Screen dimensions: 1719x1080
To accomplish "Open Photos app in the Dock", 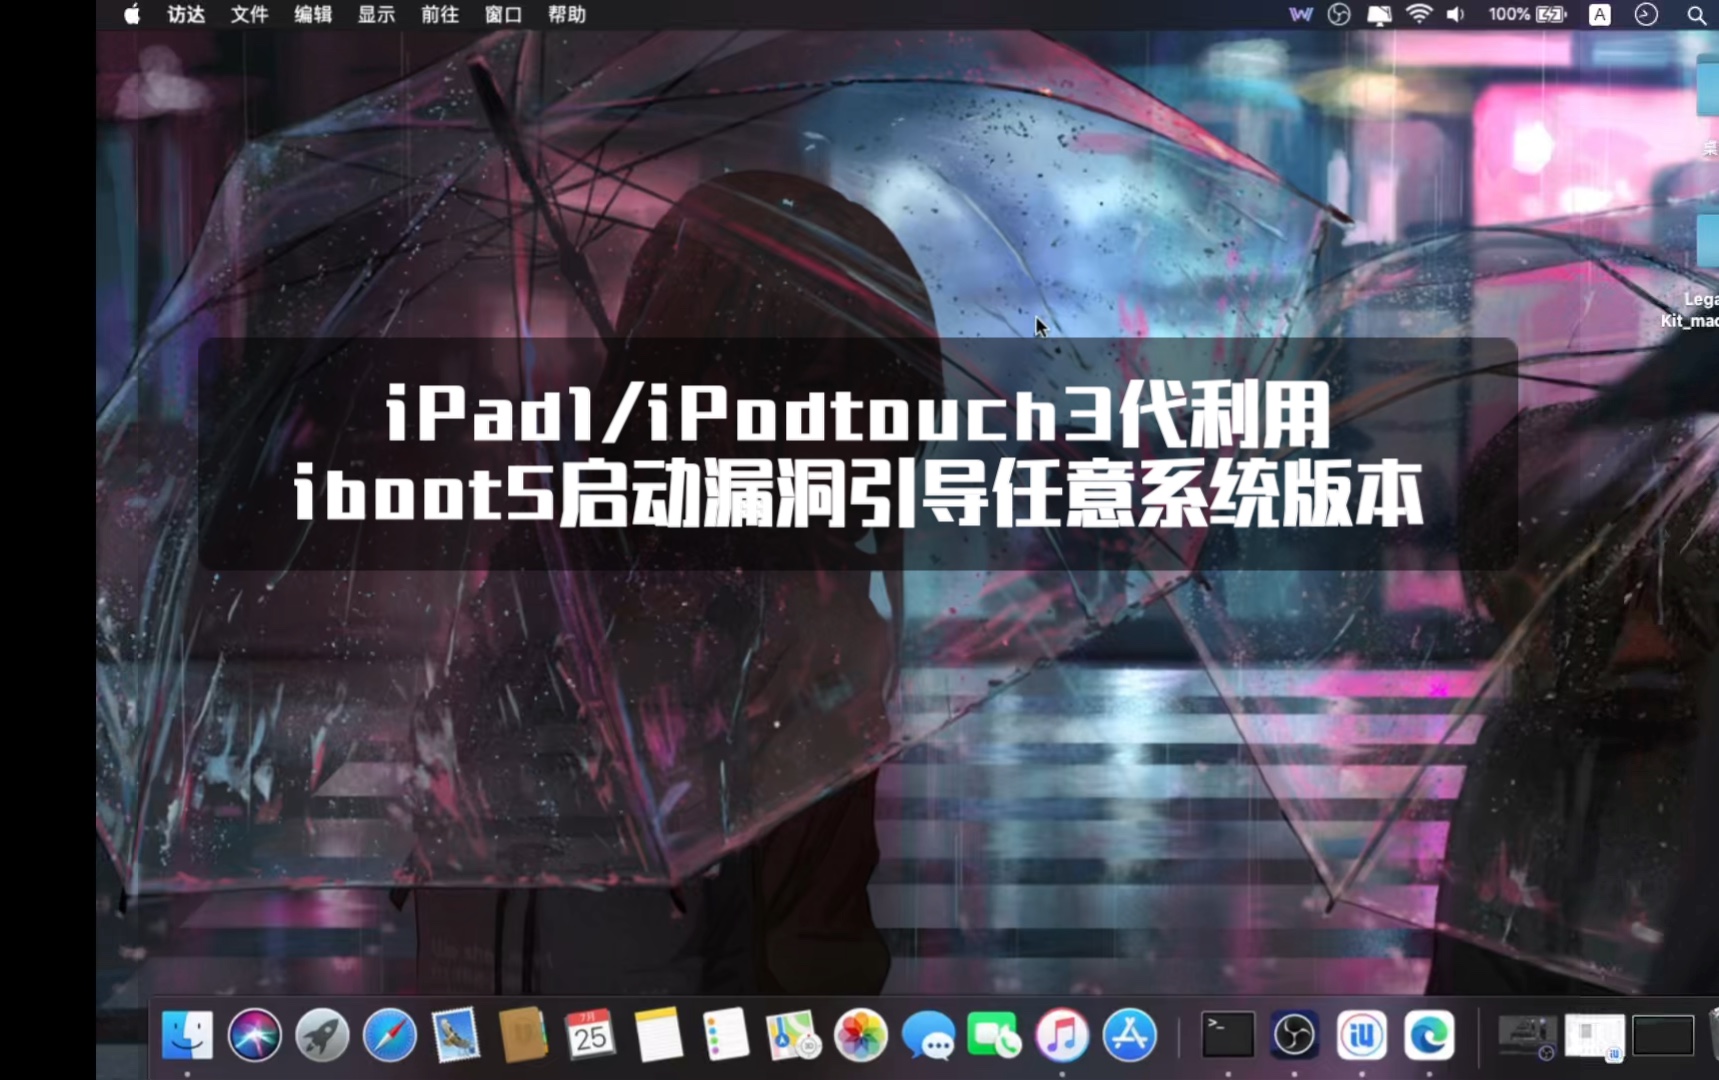I will tap(860, 1035).
